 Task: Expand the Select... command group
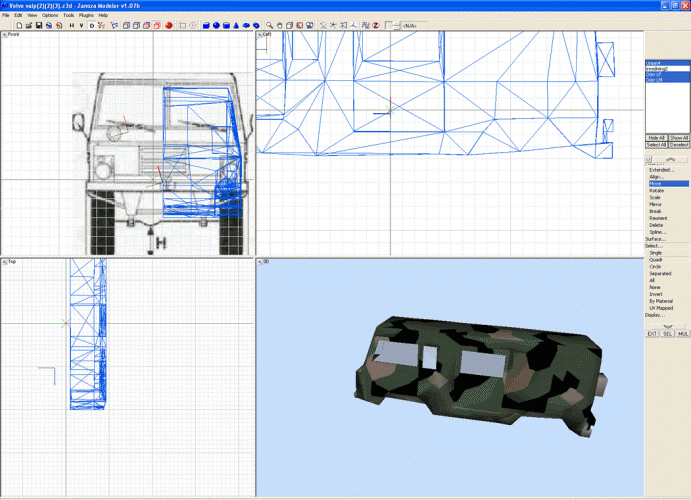(654, 246)
